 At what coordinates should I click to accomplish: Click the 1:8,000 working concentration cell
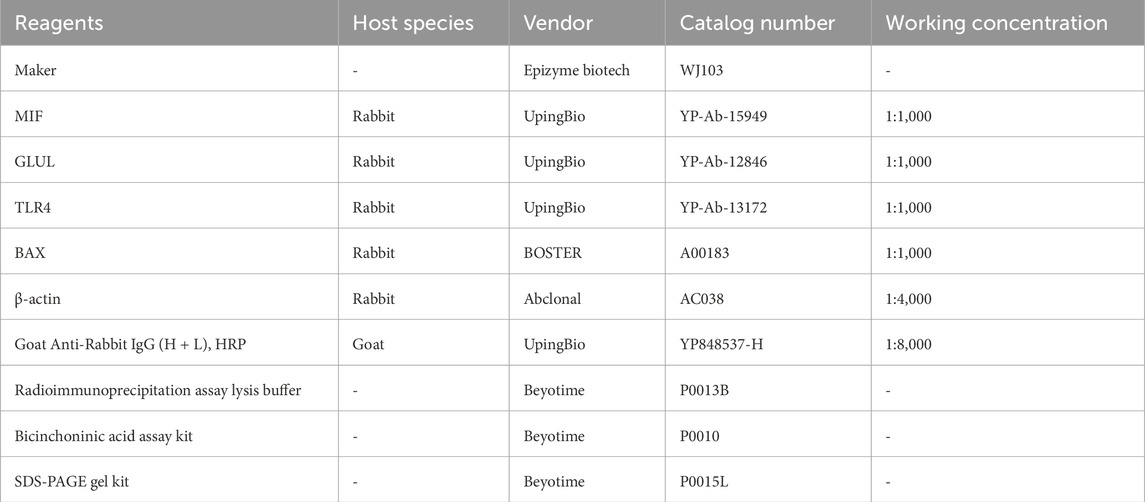pos(908,344)
